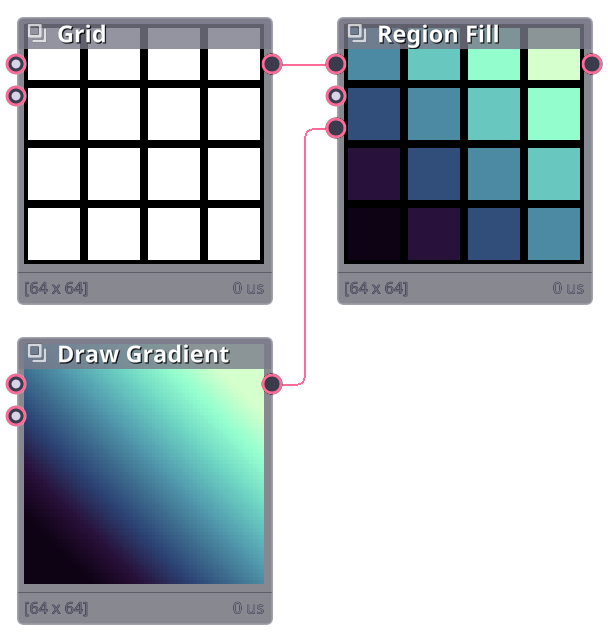Click Draw Gradient's first input port
The height and width of the screenshot is (640, 608).
pos(16,384)
